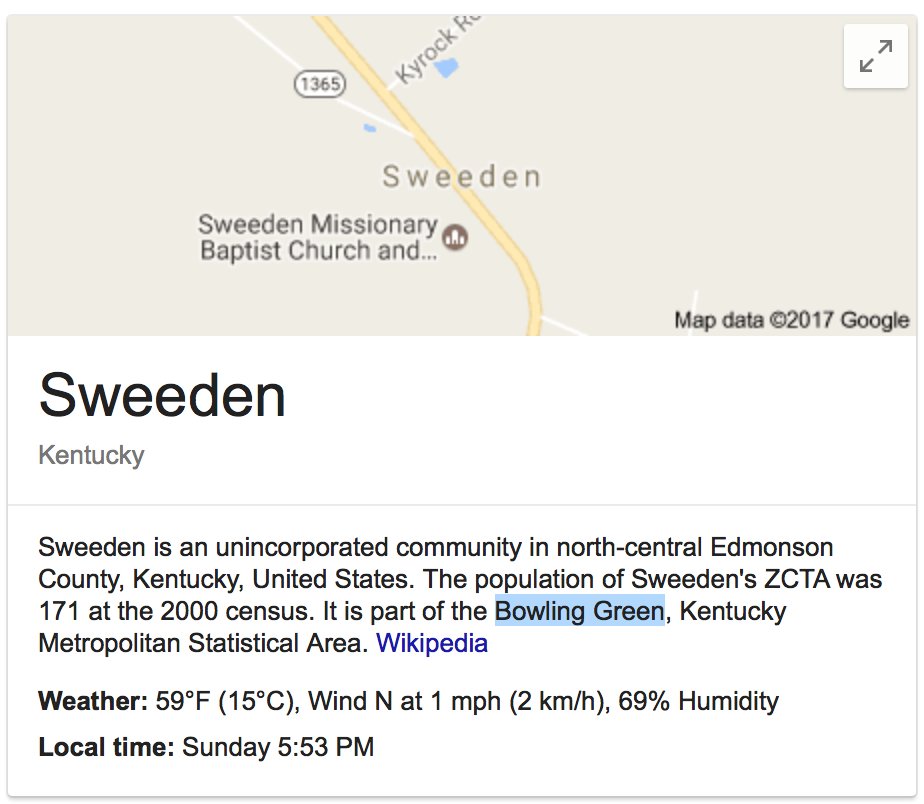Expand the map with fullscreen arrows icon
Screen dimensions: 924x804
click(876, 56)
